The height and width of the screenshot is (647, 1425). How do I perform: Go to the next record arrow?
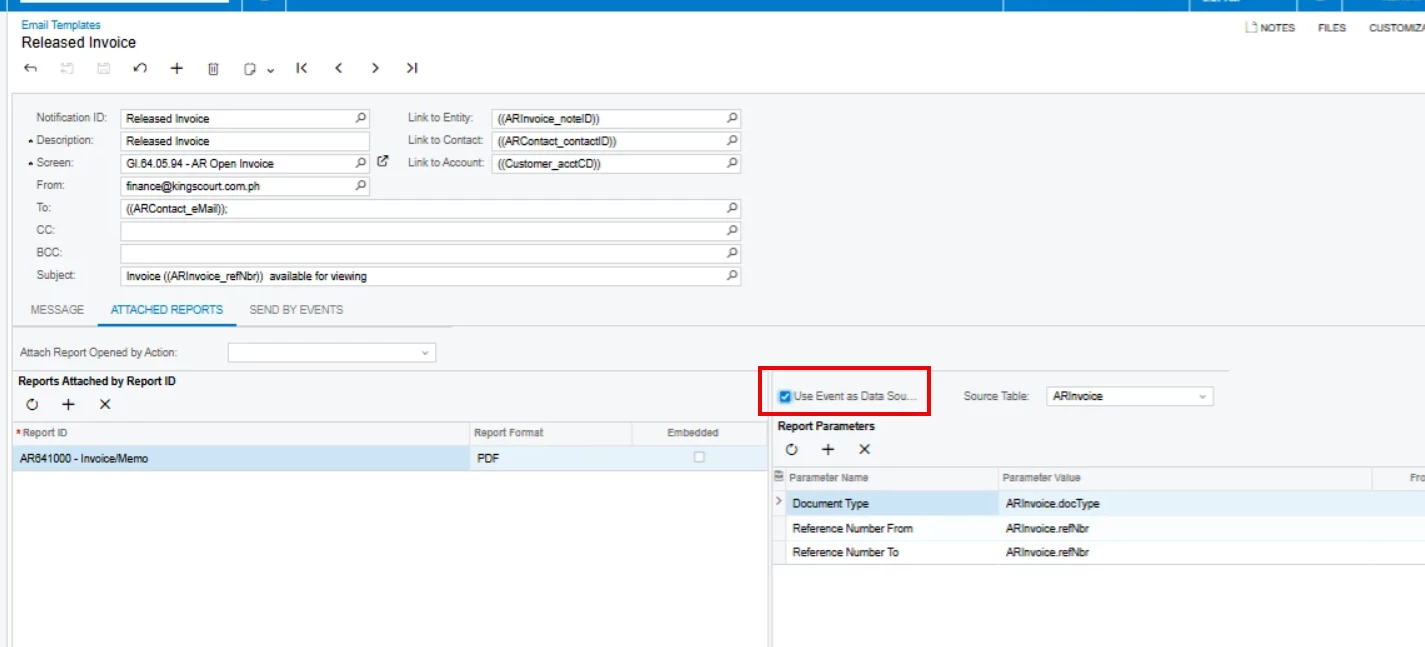375,68
